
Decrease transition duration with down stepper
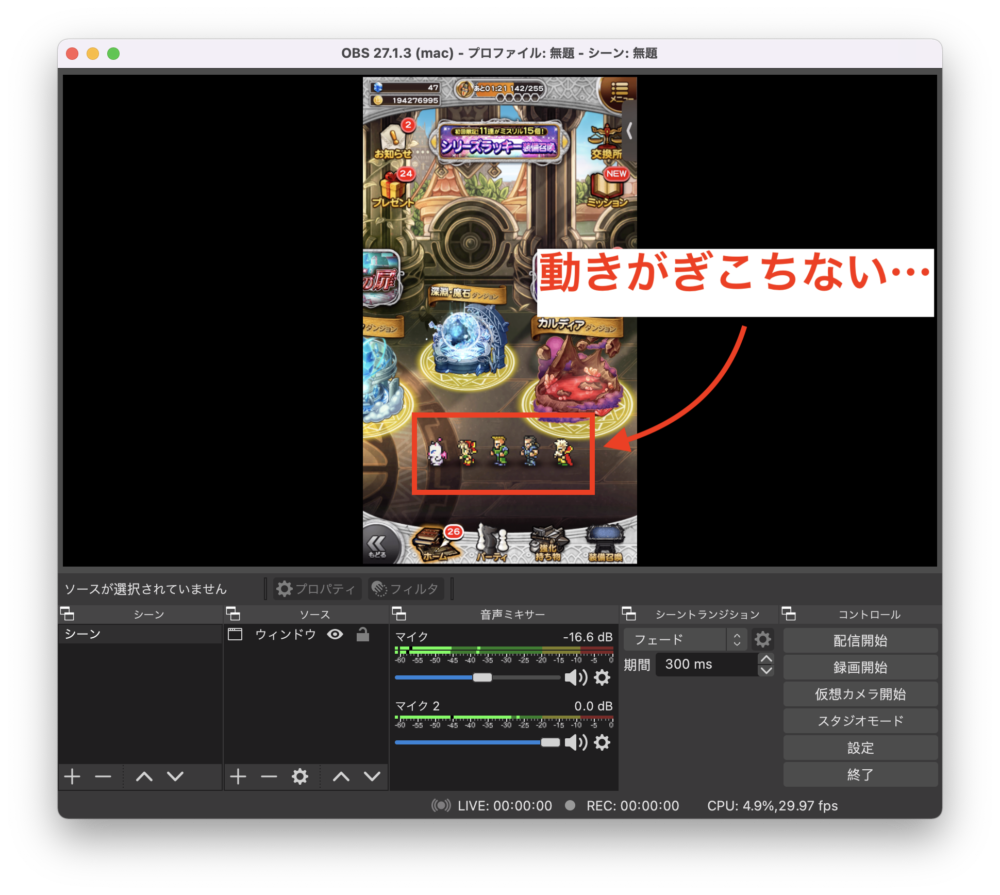coord(767,670)
